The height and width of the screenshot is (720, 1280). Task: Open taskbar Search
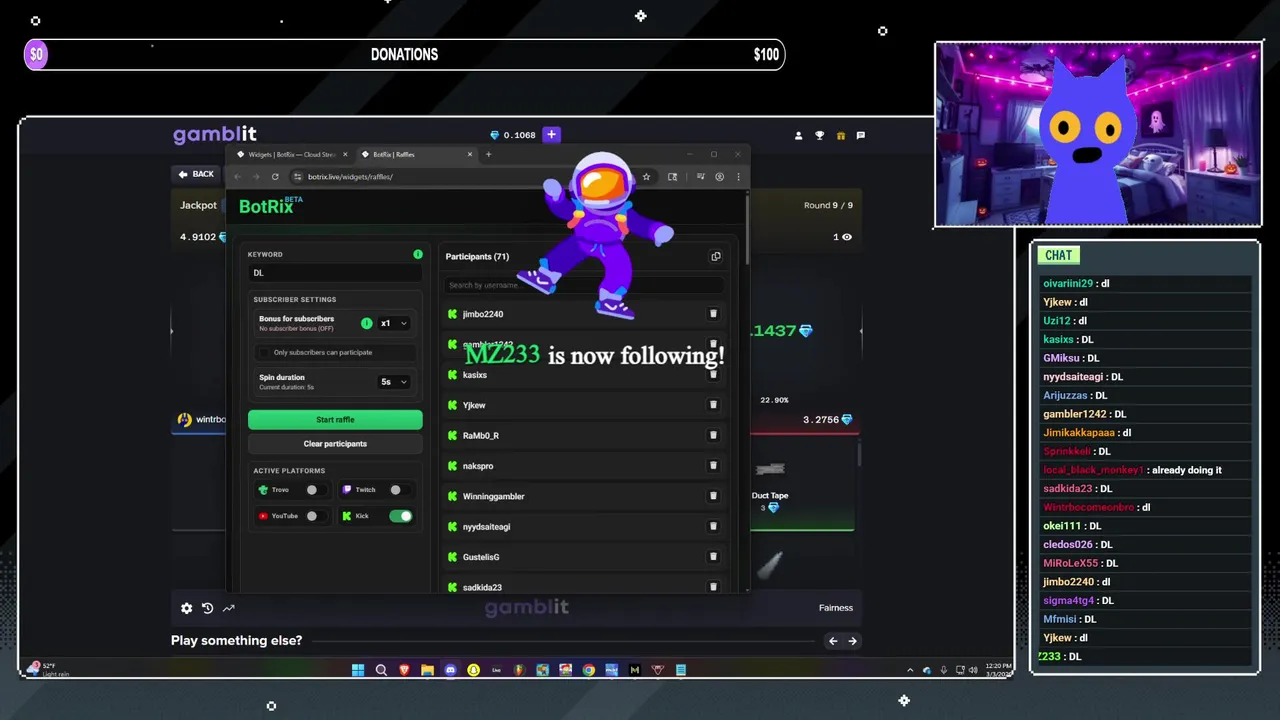tap(381, 670)
